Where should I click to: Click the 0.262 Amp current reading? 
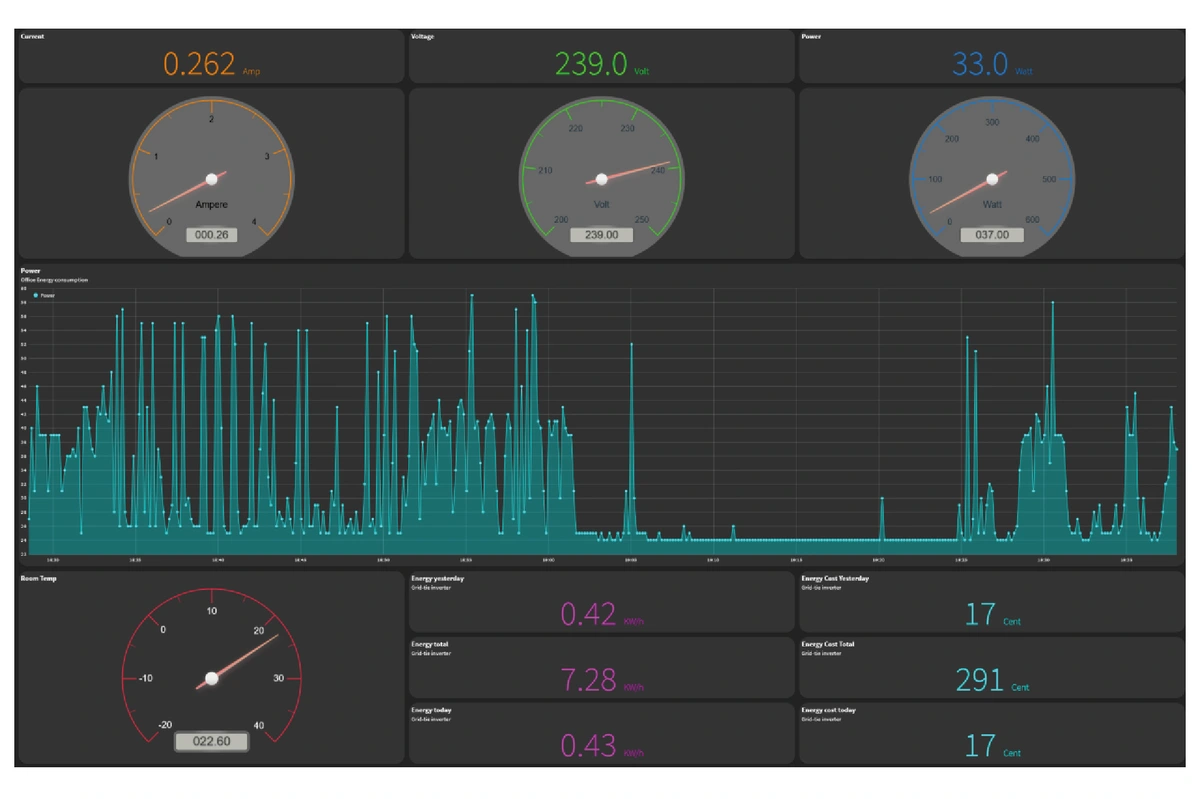(211, 65)
